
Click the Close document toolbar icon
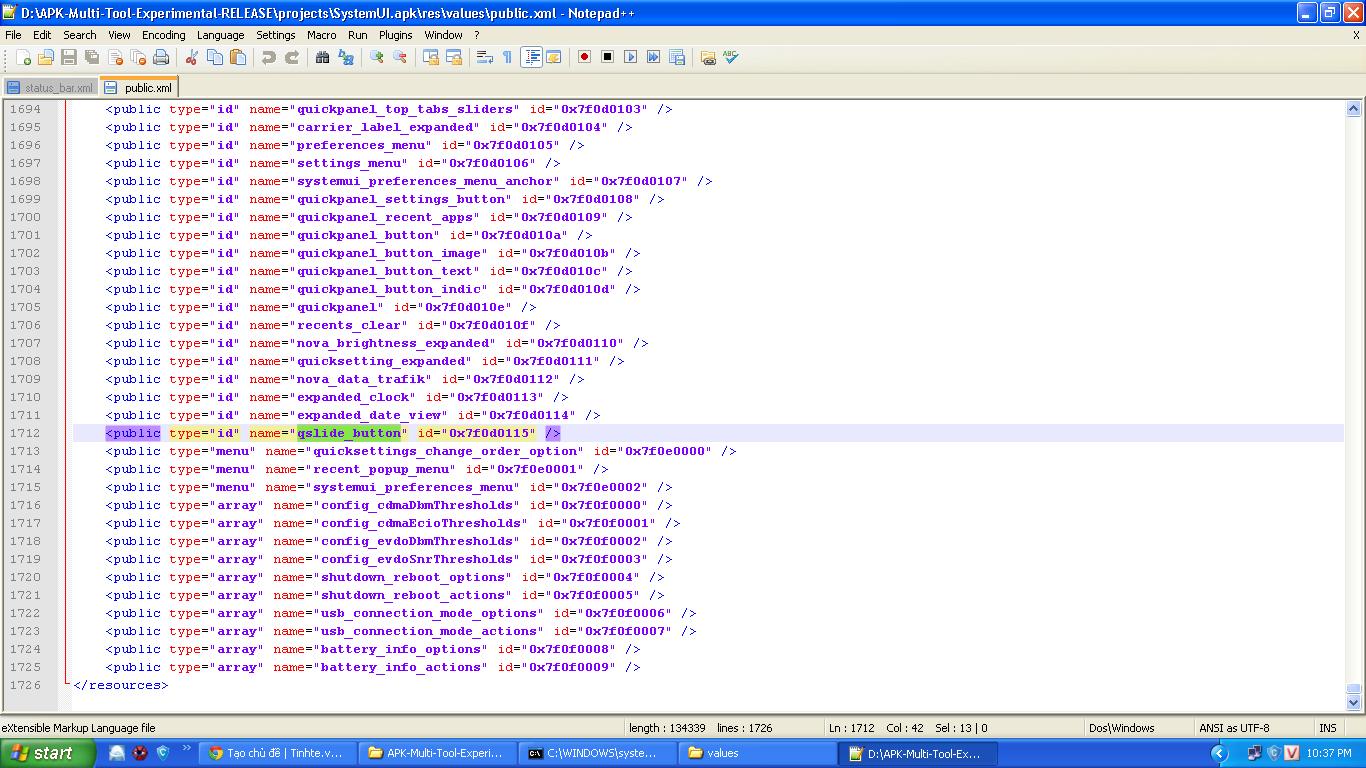pos(115,58)
